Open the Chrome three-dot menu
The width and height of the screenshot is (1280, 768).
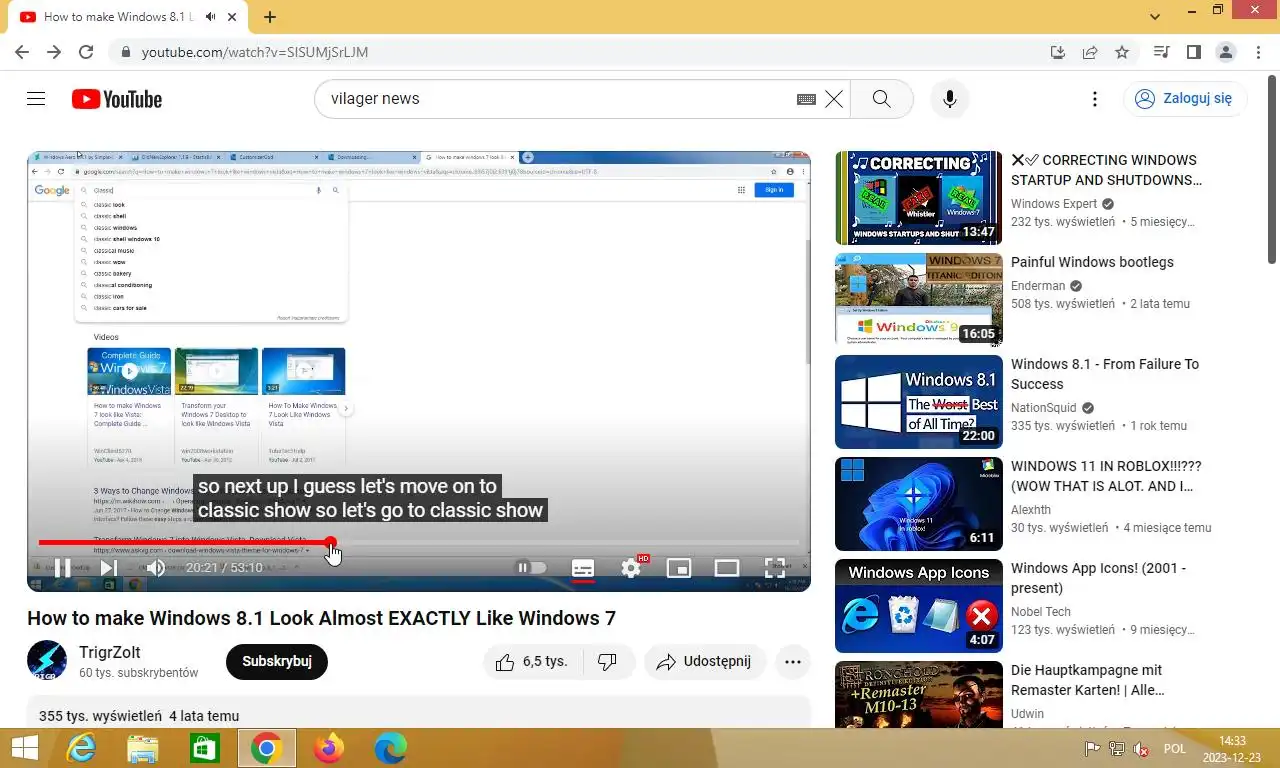(1257, 52)
